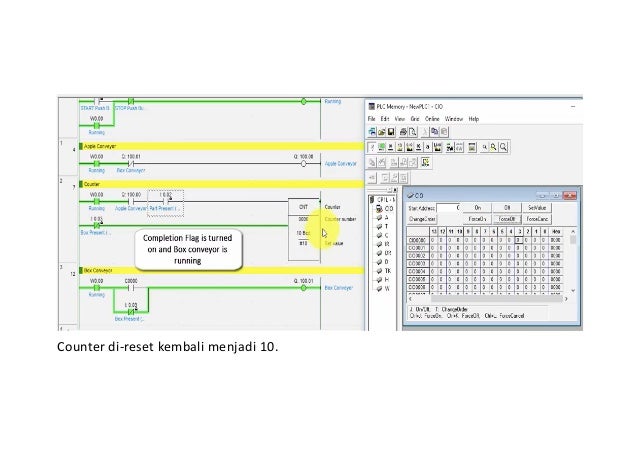
Task: Click the smallest magnifier zoom icon
Action: (x=484, y=147)
